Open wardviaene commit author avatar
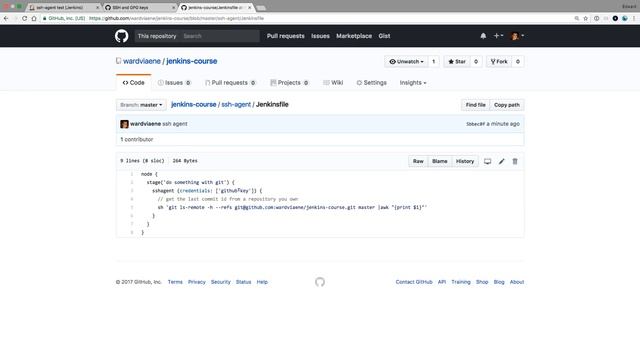This screenshot has width=640, height=360. (124, 124)
